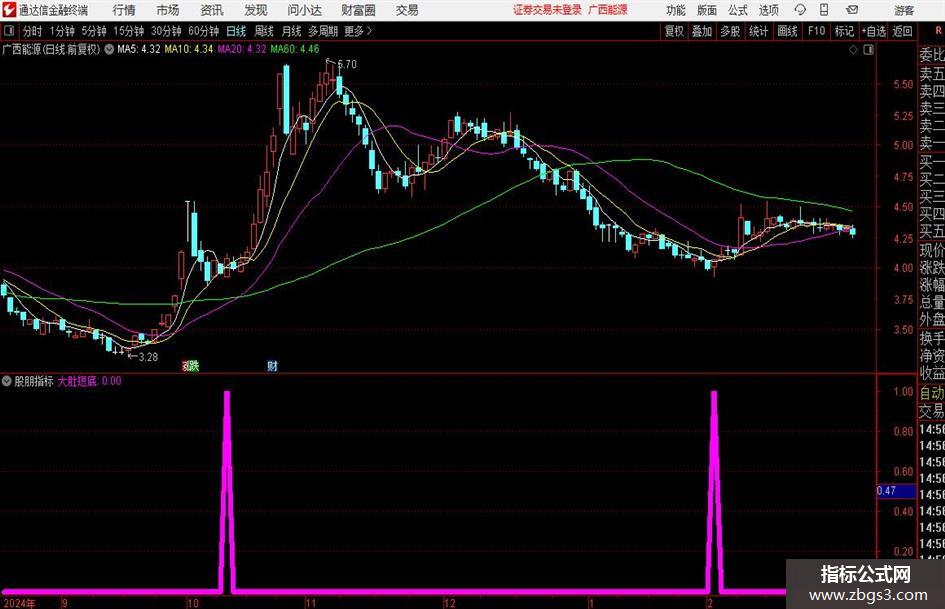Click the 5.70 high price label
Screen dimensions: 945x609
(x=347, y=64)
